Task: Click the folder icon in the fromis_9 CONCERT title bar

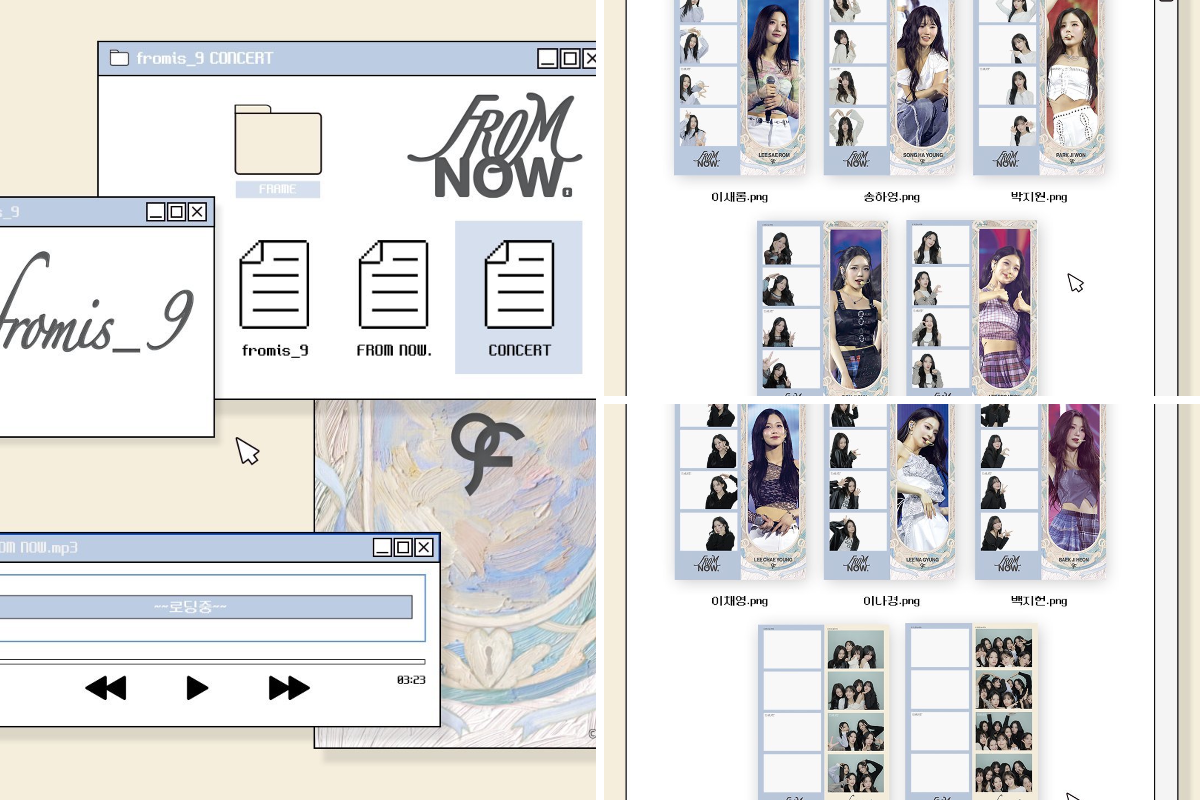Action: [x=119, y=58]
